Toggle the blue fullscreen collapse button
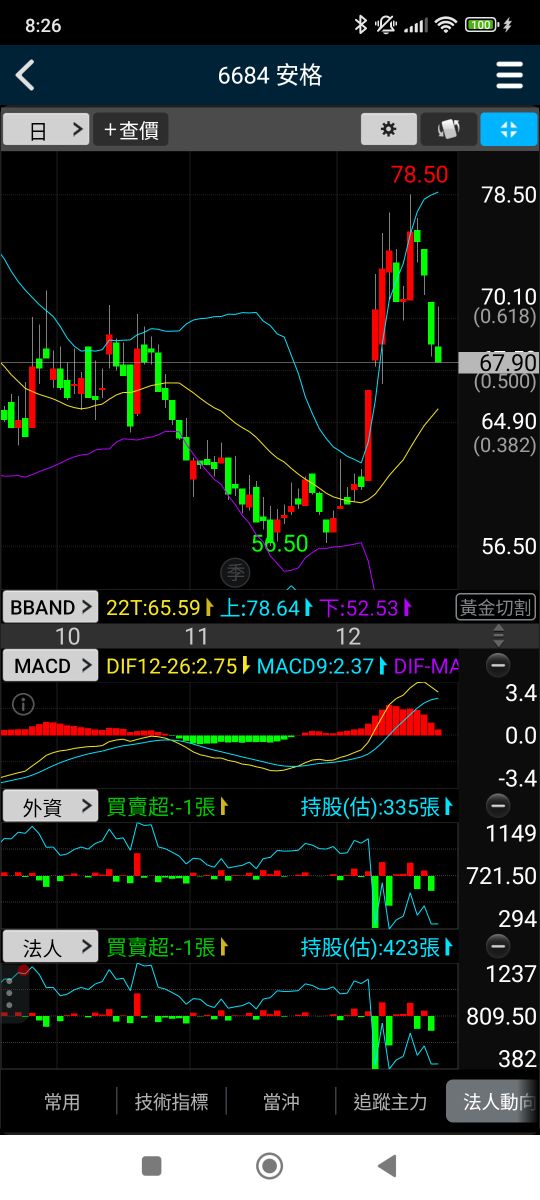The image size is (540, 1200). (508, 129)
